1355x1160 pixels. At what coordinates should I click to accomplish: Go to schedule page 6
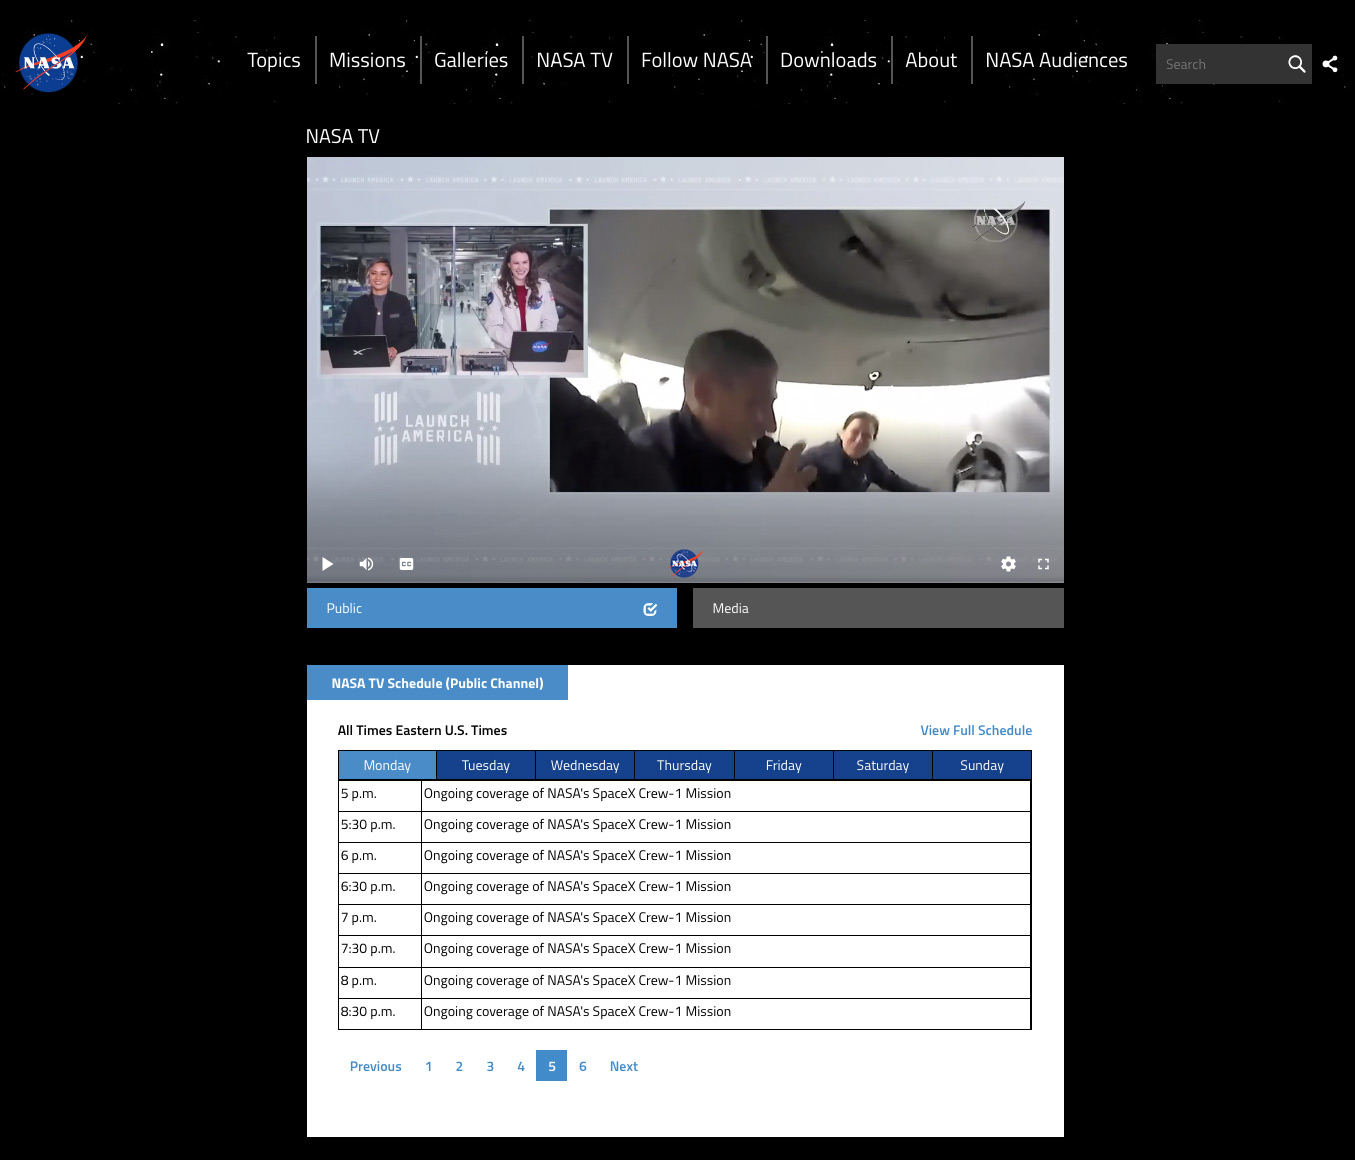pyautogui.click(x=583, y=1066)
